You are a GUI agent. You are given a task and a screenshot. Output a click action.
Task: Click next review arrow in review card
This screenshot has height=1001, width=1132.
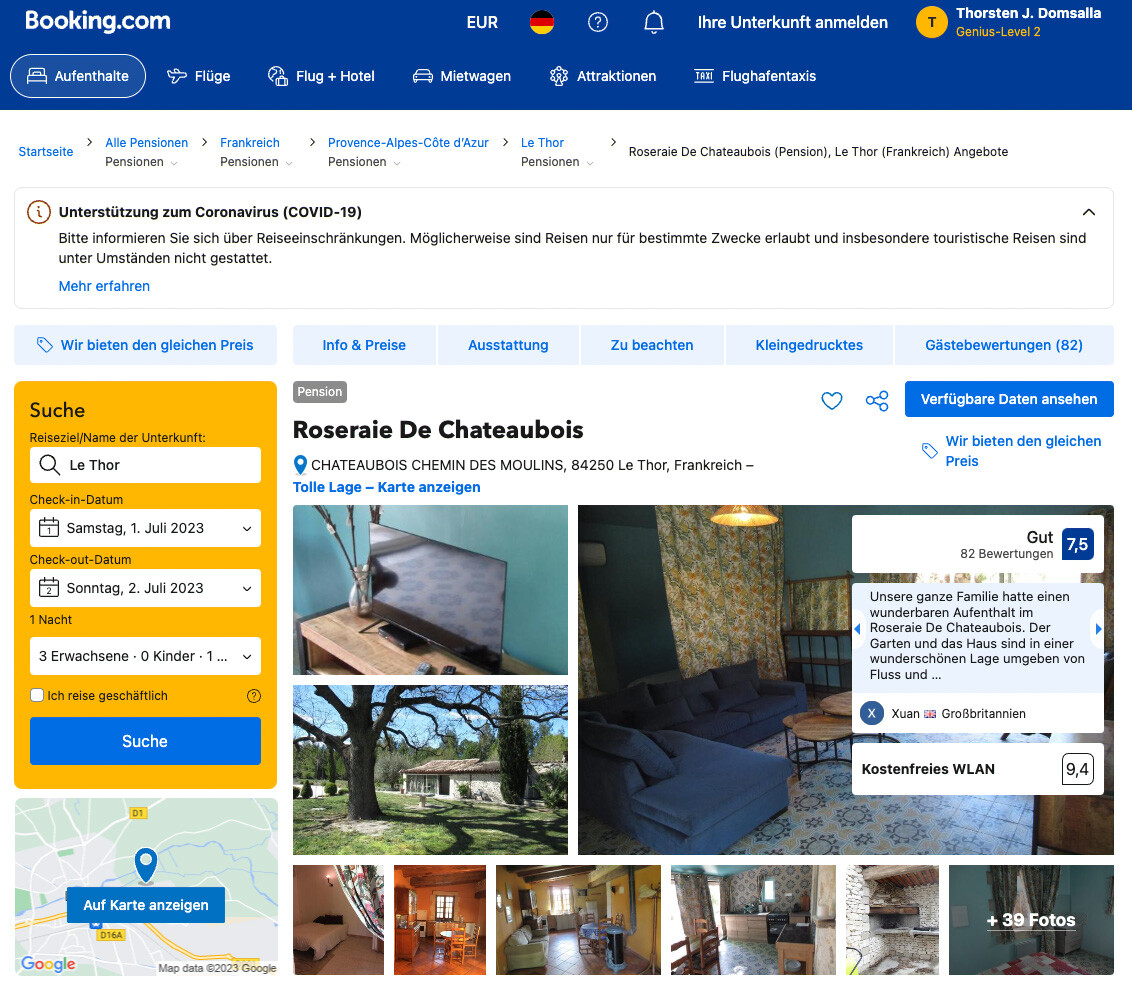(x=1098, y=629)
